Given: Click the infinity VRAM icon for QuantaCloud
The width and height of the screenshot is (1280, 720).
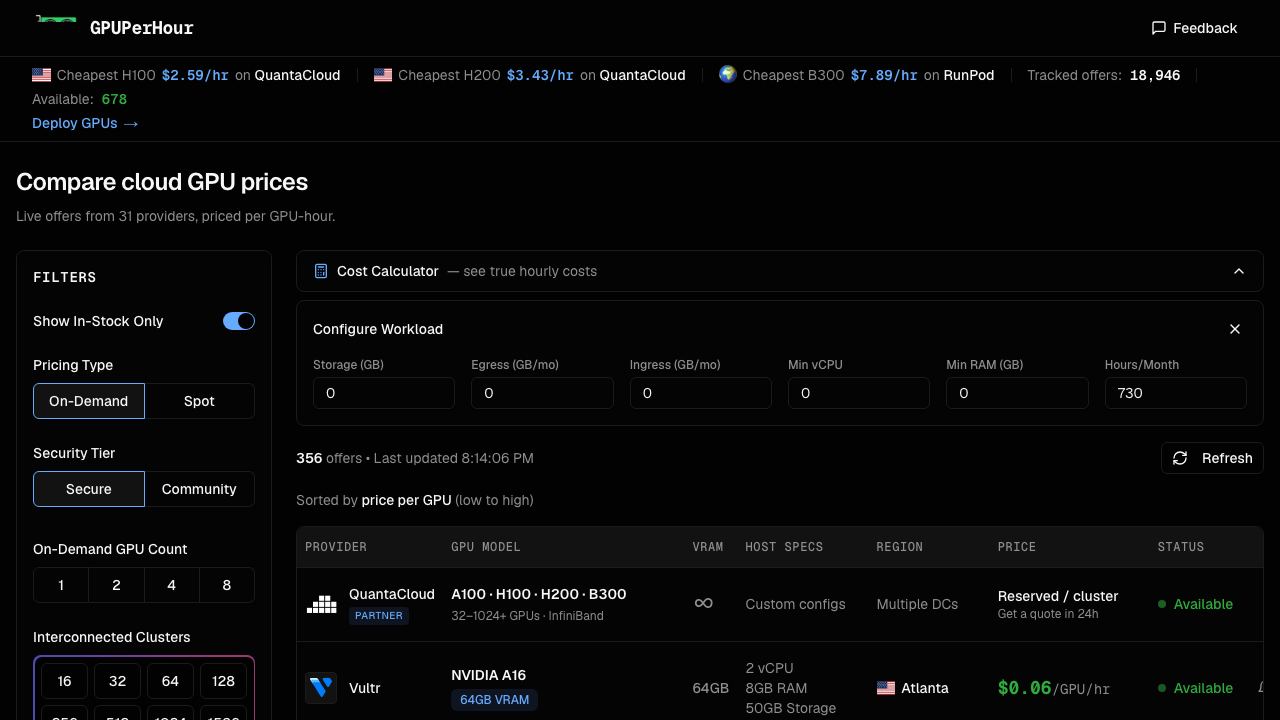Looking at the screenshot, I should click(704, 603).
